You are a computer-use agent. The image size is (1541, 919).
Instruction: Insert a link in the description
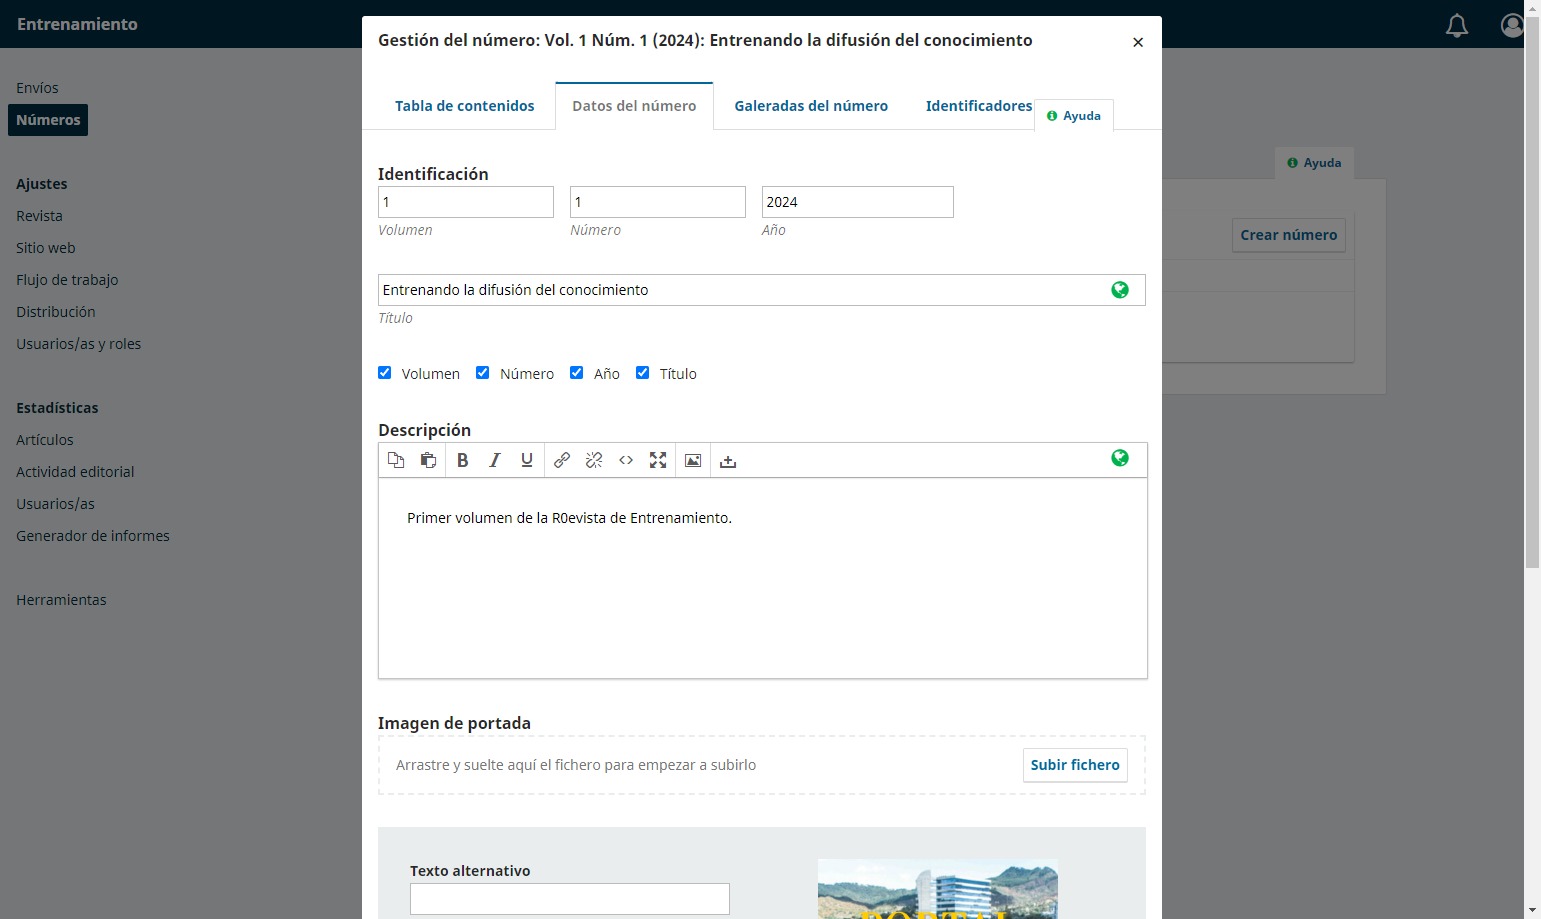point(562,460)
